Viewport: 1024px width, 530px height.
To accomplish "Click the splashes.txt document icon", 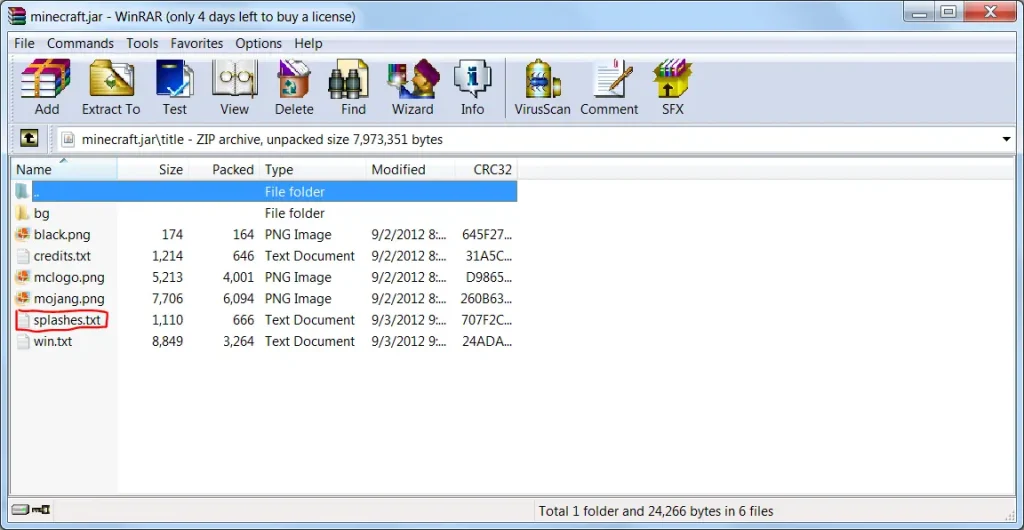I will 23,320.
